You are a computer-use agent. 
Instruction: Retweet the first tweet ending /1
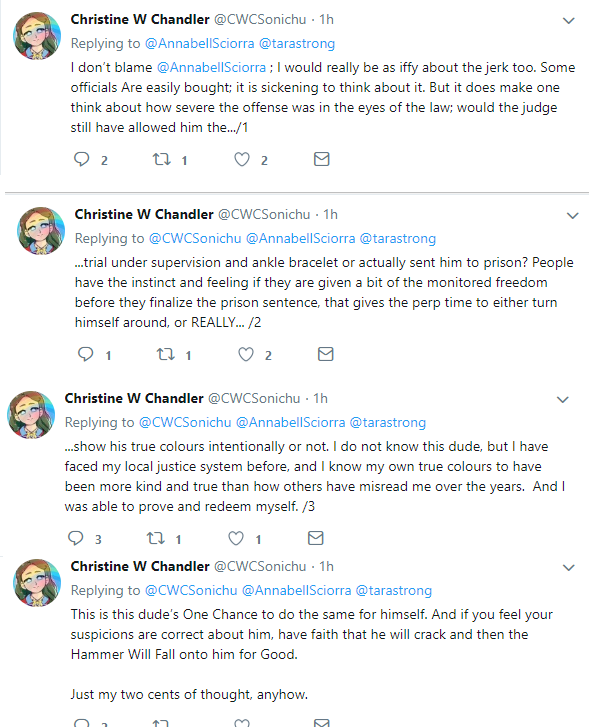click(x=162, y=159)
